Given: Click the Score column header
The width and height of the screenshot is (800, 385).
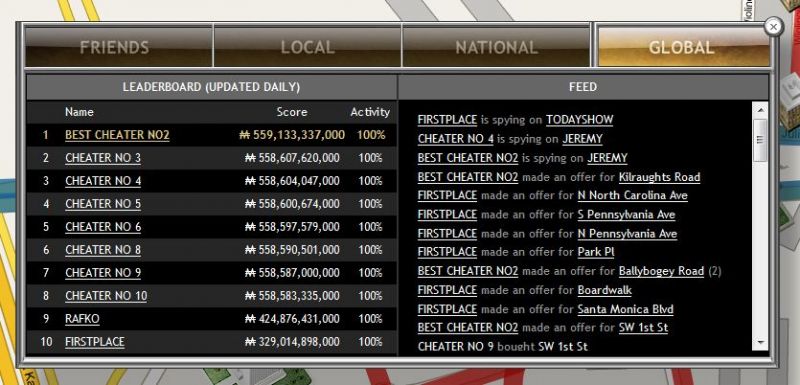Looking at the screenshot, I should coord(292,112).
